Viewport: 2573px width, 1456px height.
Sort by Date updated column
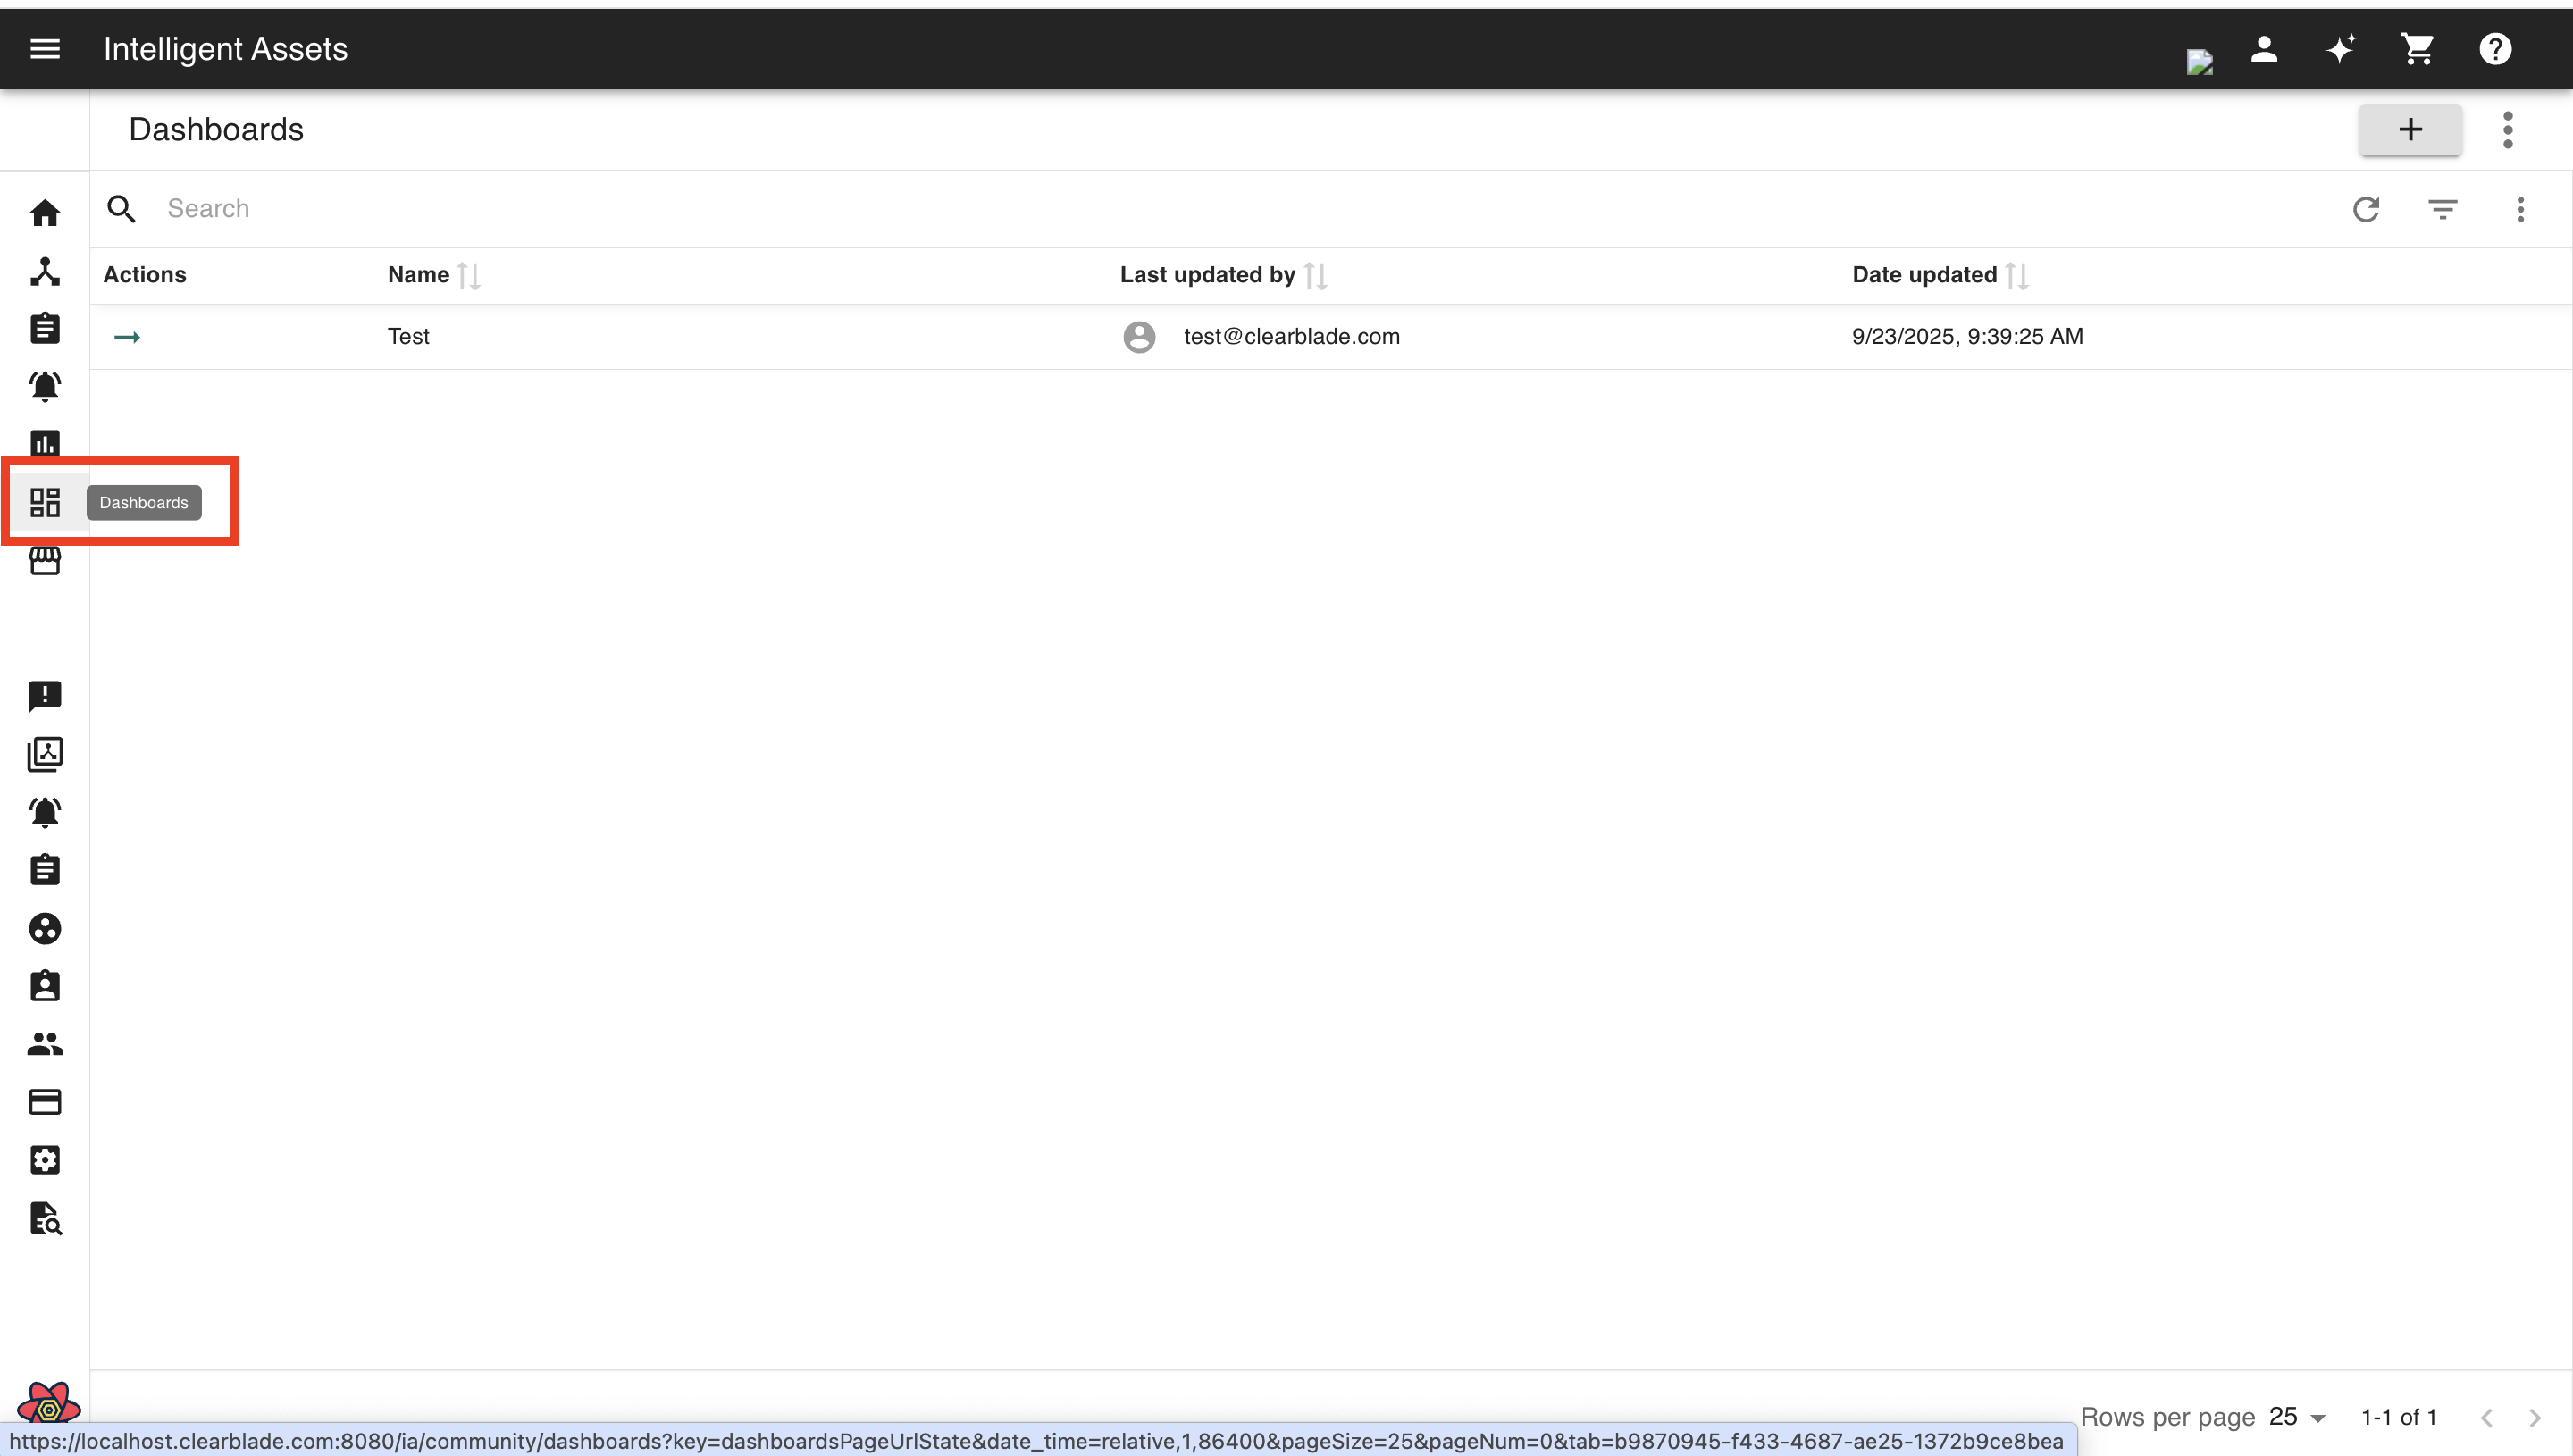point(2017,275)
